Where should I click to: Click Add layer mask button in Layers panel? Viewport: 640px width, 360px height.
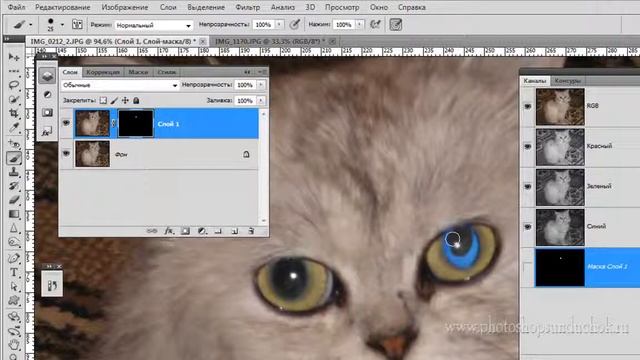[x=185, y=231]
